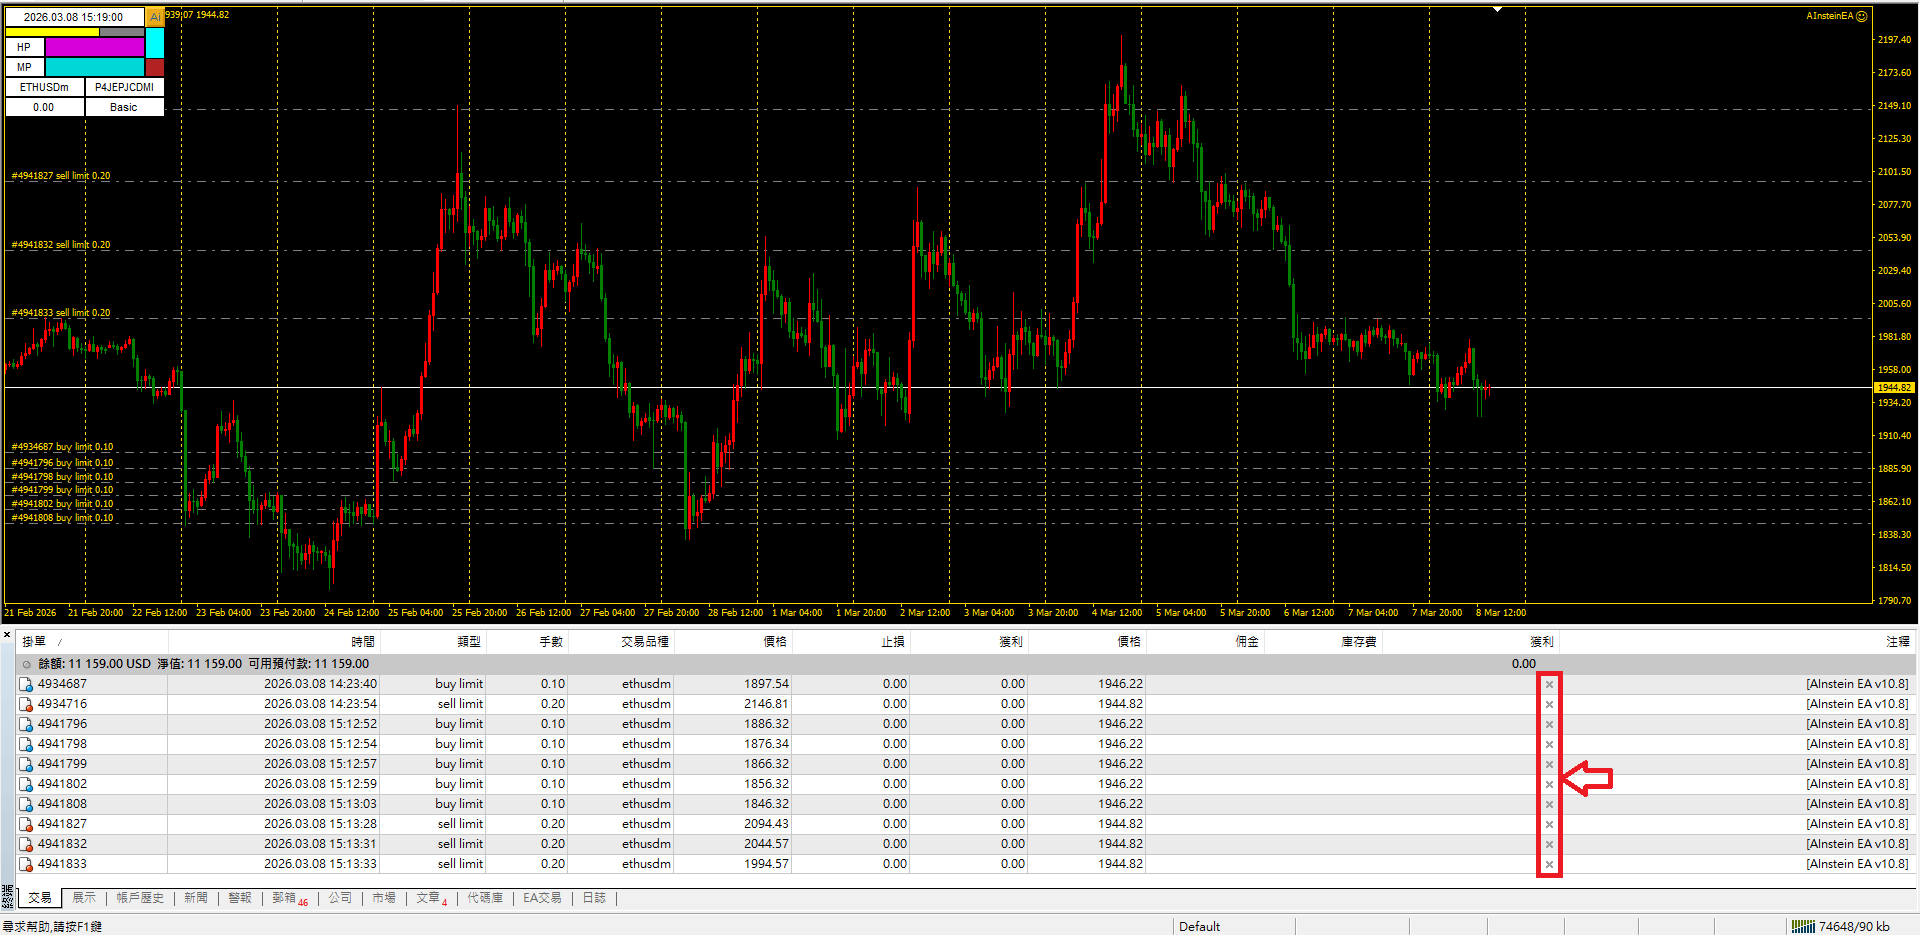Cancel sell limit 4941827 with its X
1920x935 pixels.
[x=1549, y=824]
